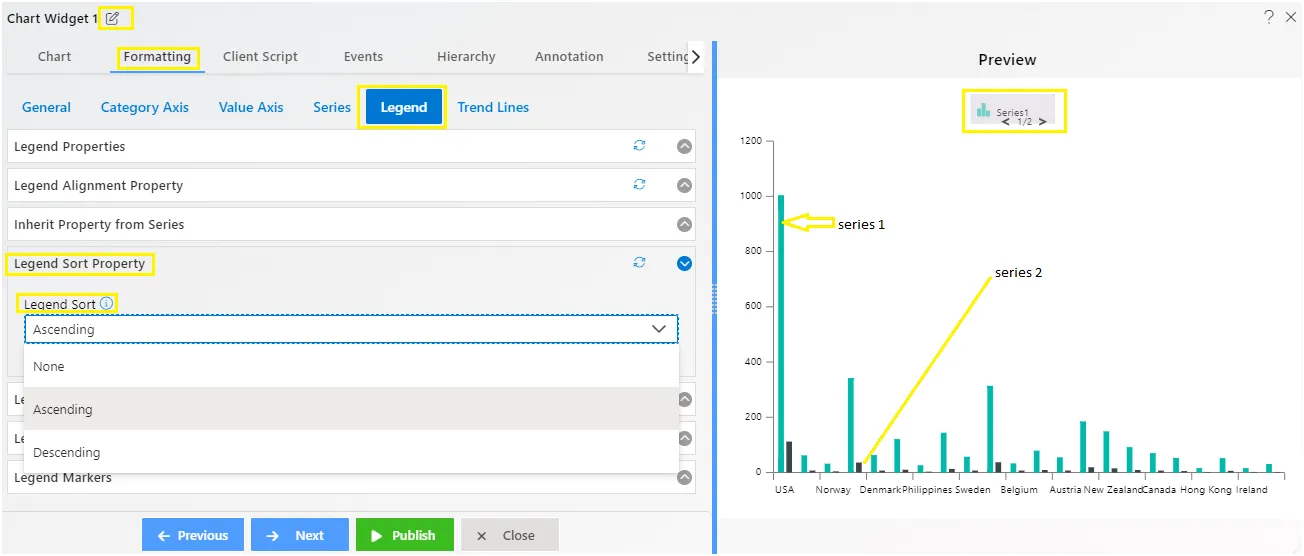The image size is (1304, 556).
Task: Click the Legend Sort Property header text
Action: coord(79,263)
